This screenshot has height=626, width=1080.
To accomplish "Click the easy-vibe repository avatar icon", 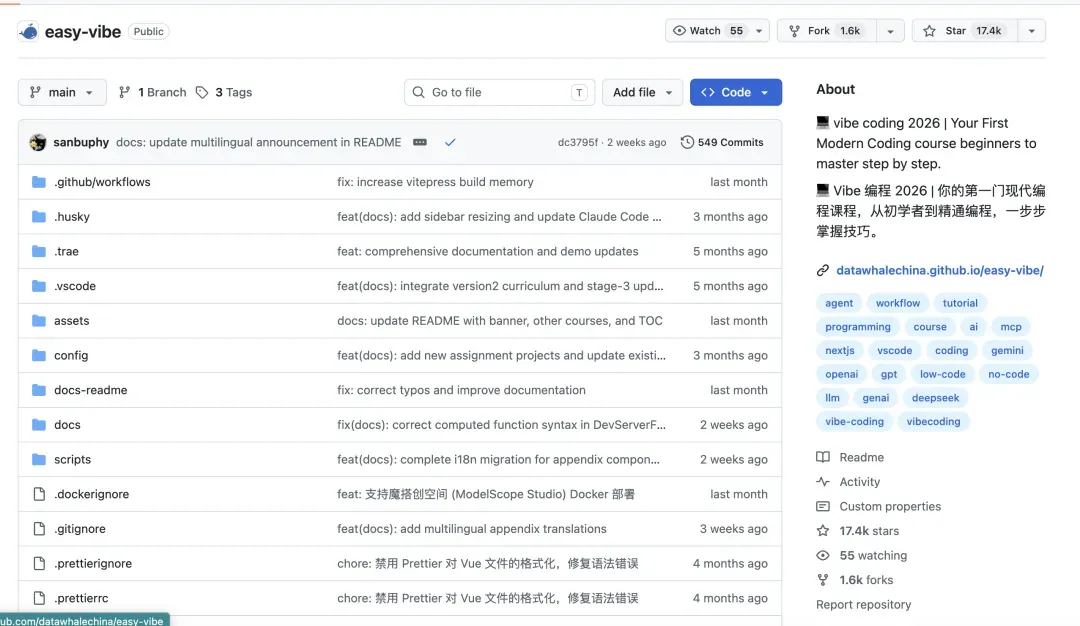I will pos(28,31).
